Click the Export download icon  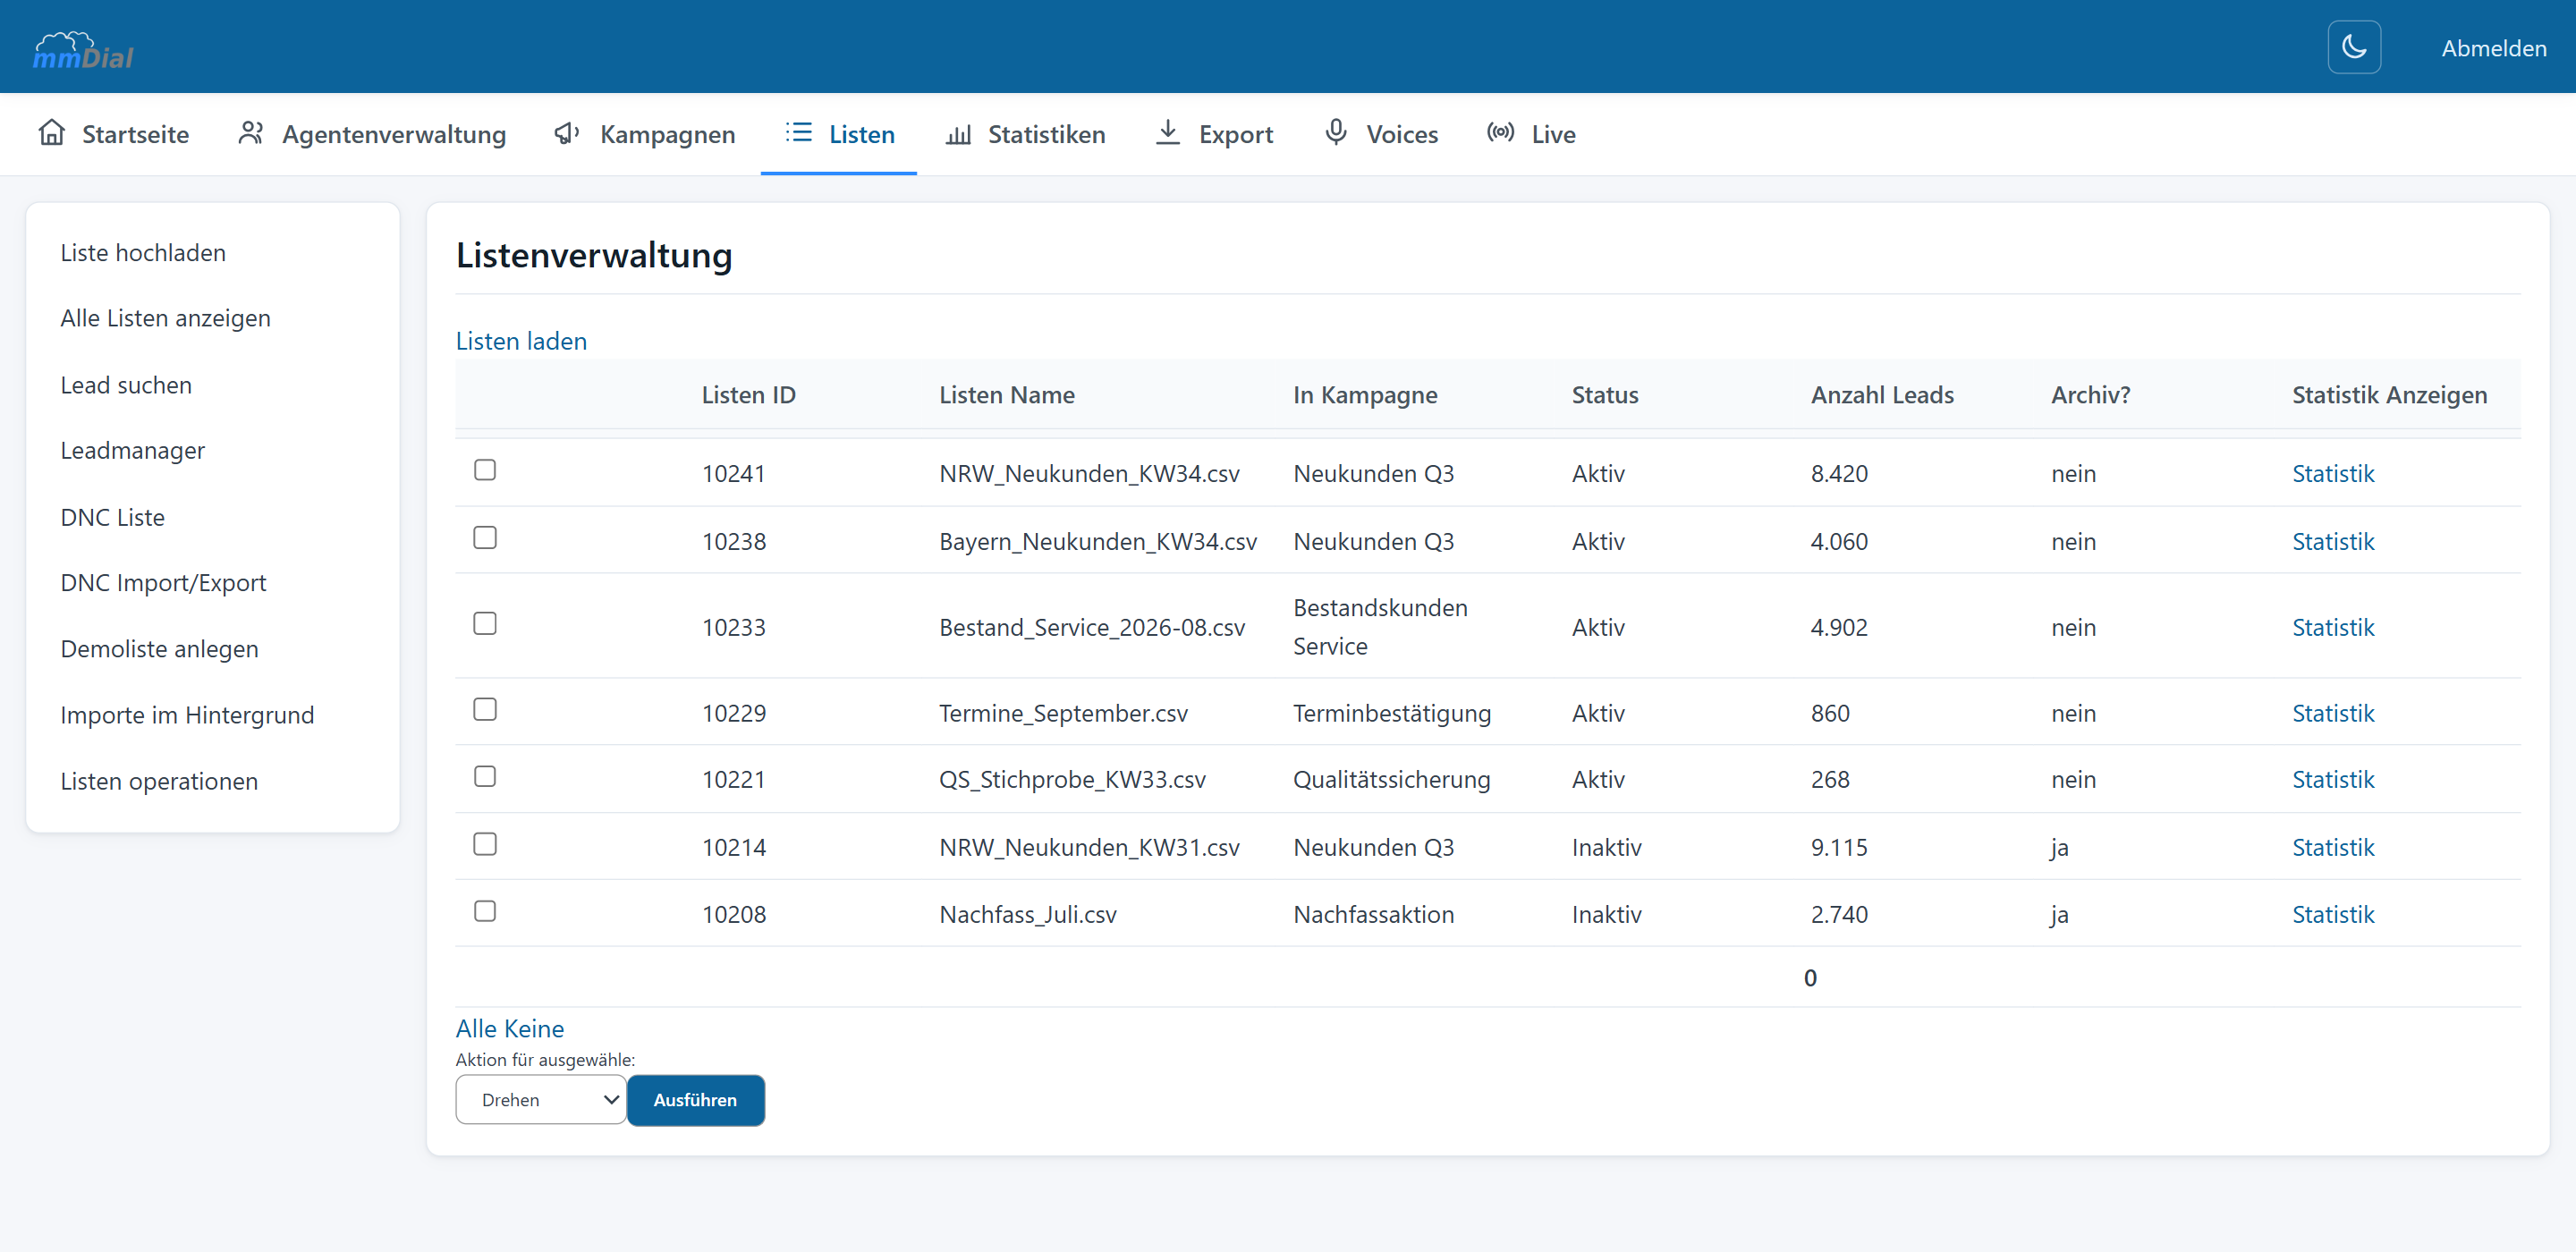tap(1167, 132)
